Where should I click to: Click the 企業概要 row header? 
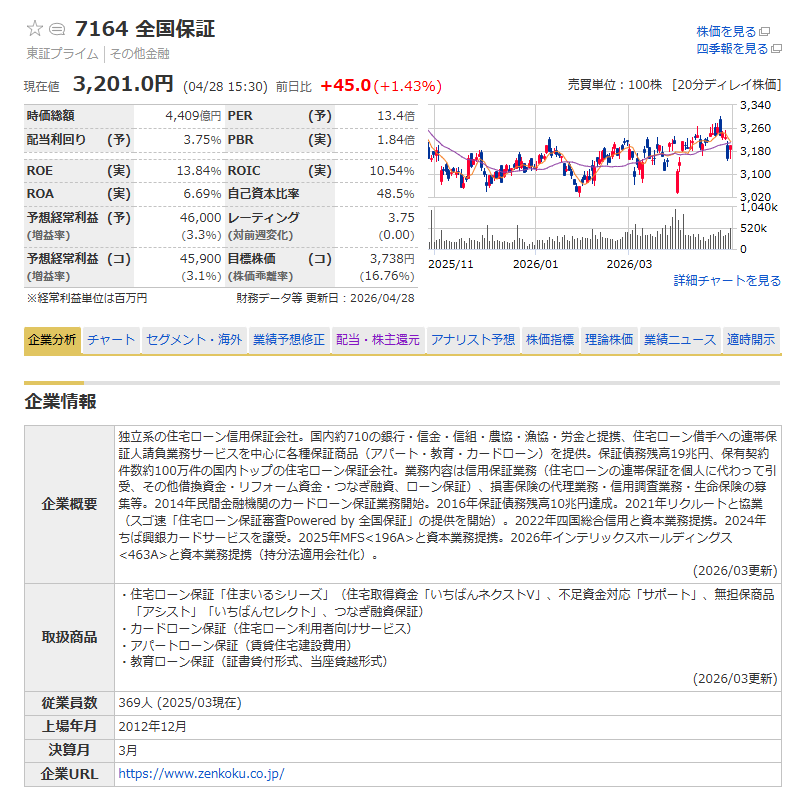(x=69, y=504)
